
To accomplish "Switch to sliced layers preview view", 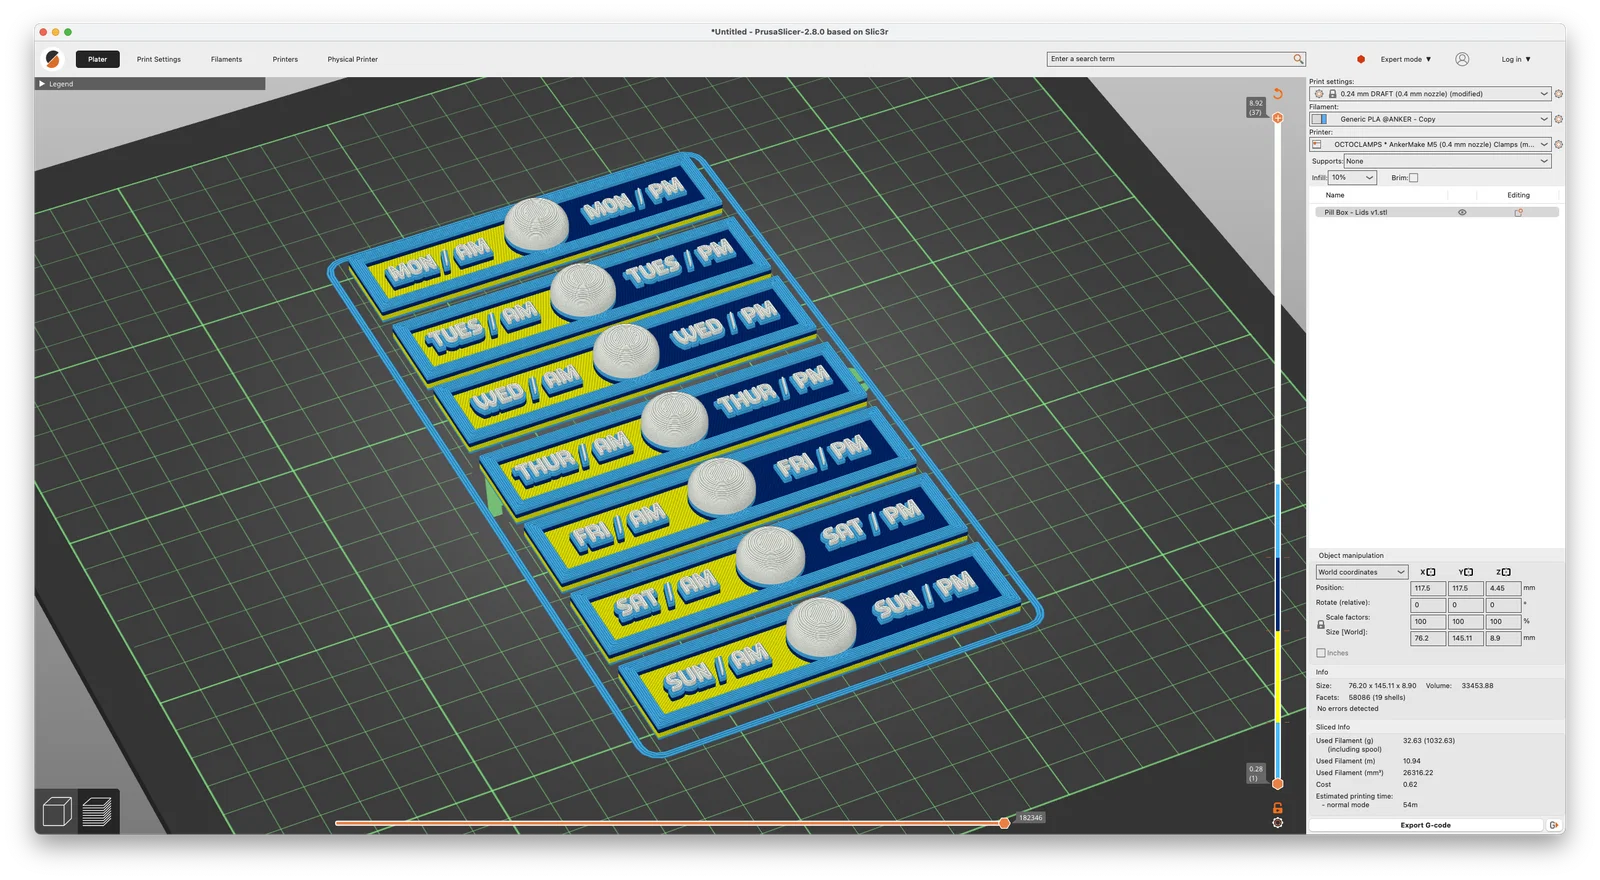I will (97, 811).
